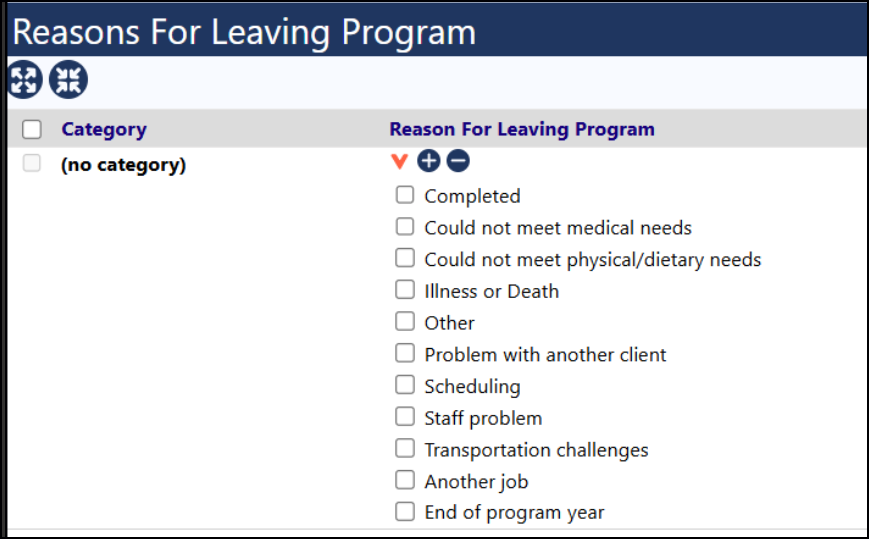Tick Could not meet medical needs
This screenshot has height=539, width=869.
pyautogui.click(x=405, y=226)
